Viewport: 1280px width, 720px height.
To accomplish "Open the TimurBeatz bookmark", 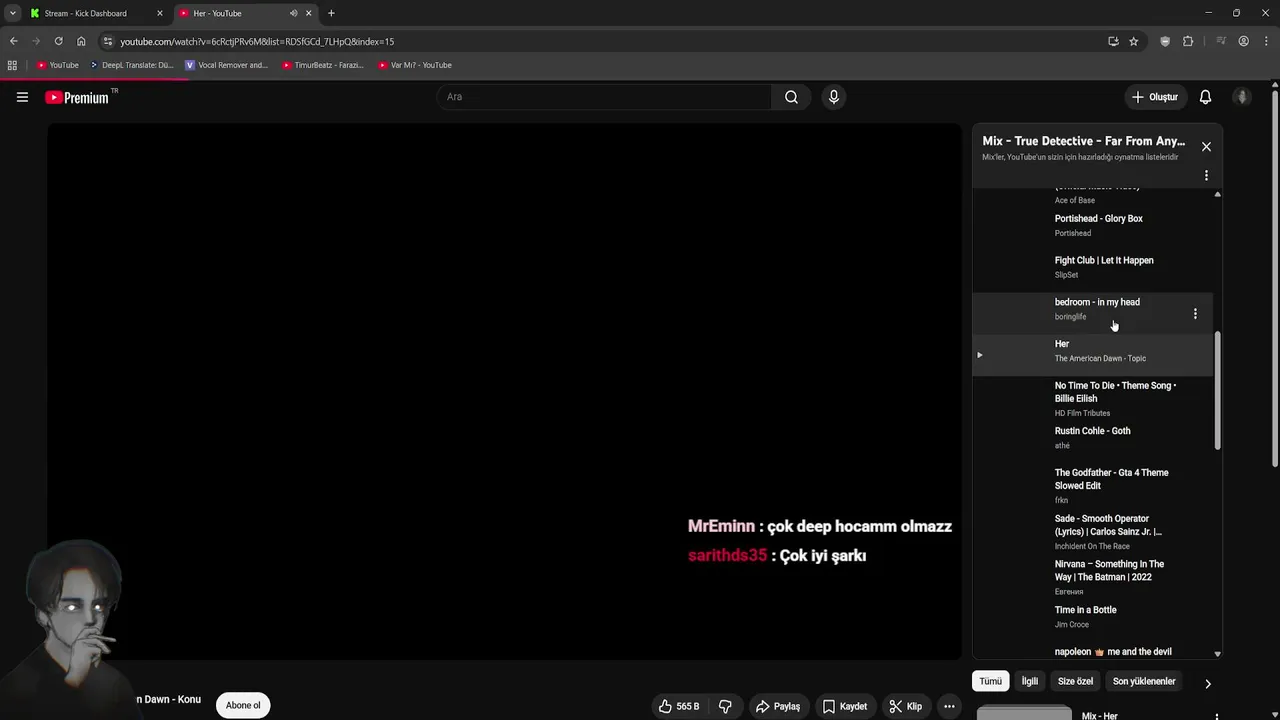I will coord(322,65).
